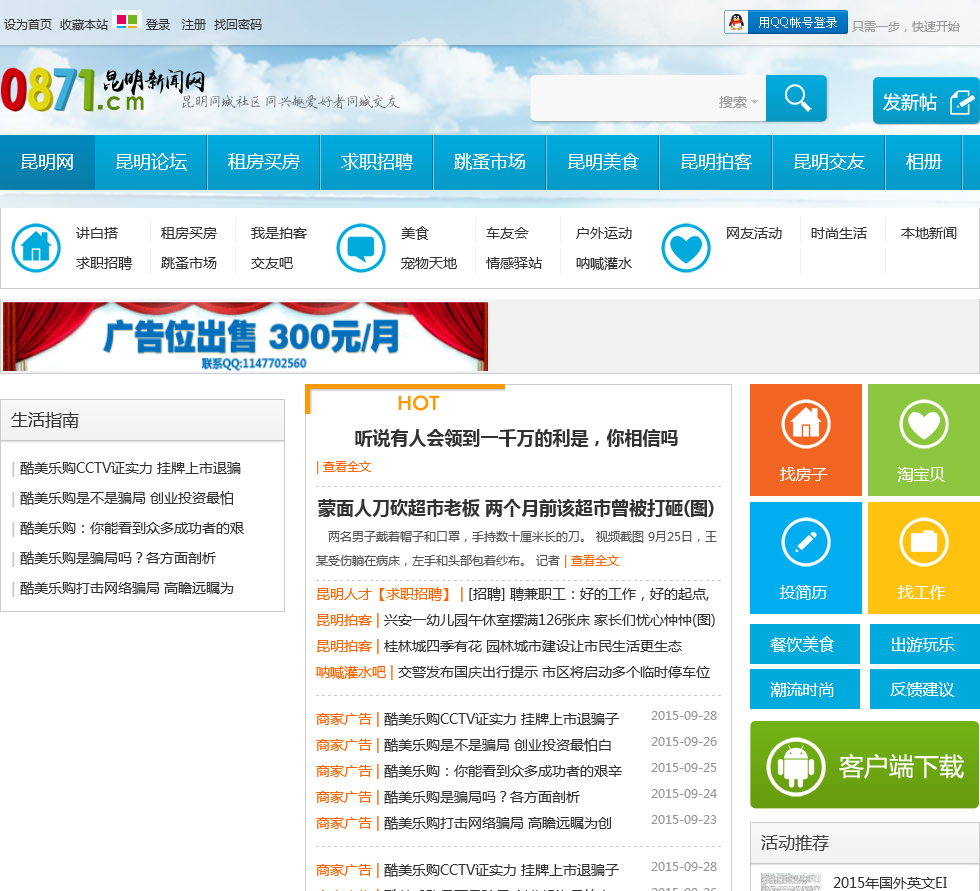Click the 收藏本站 link
The width and height of the screenshot is (980, 891).
click(84, 24)
